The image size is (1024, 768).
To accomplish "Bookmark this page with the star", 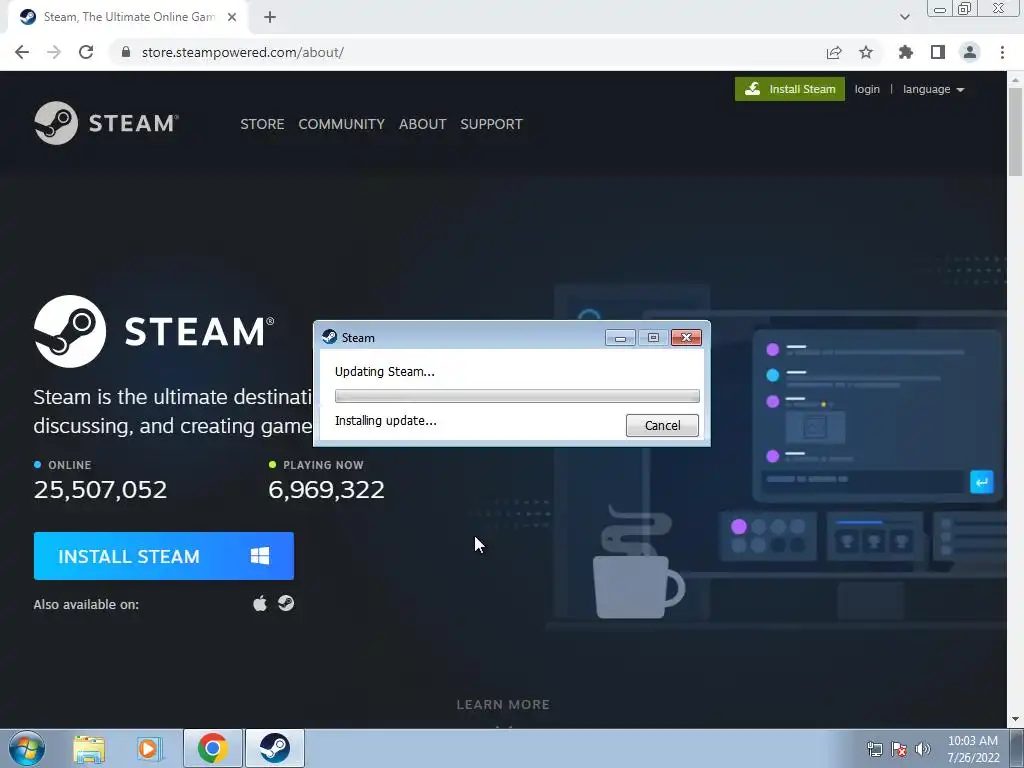I will point(866,52).
